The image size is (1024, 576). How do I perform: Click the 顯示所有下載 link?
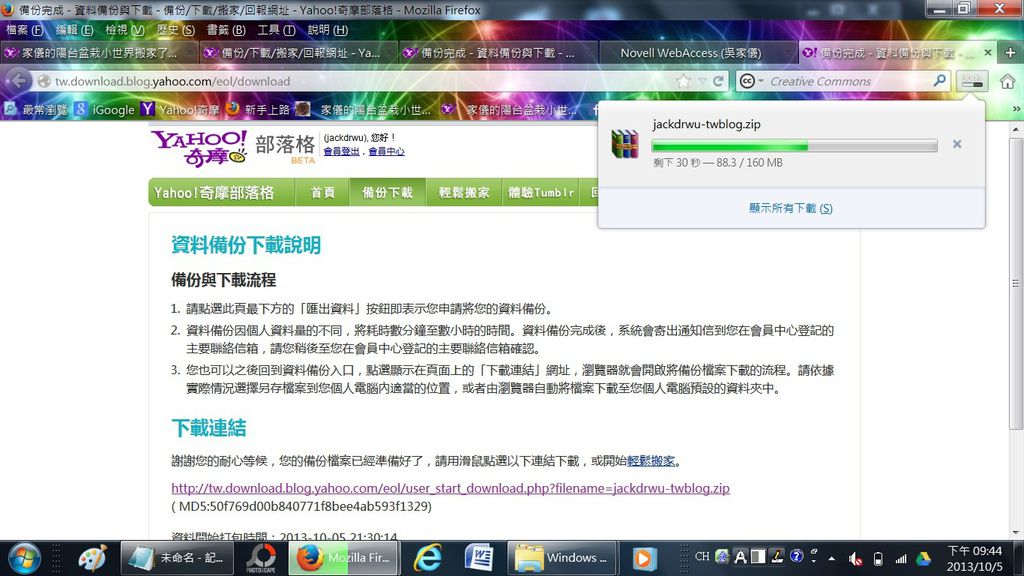coord(790,208)
